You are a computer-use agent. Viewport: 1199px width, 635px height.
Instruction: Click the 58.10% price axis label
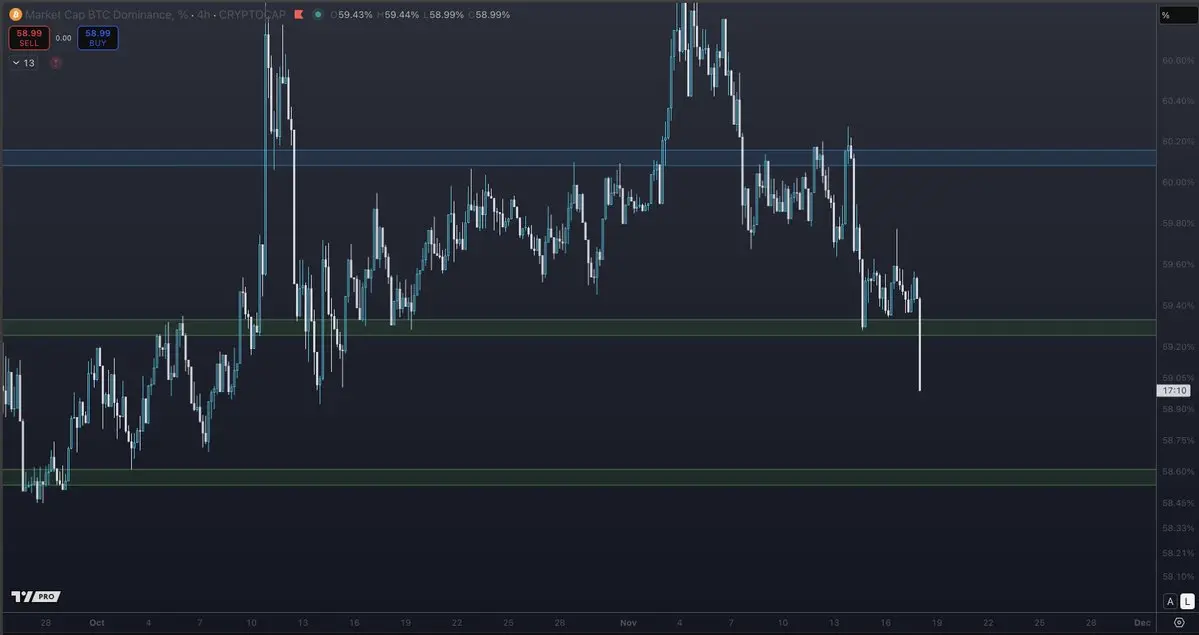1178,576
